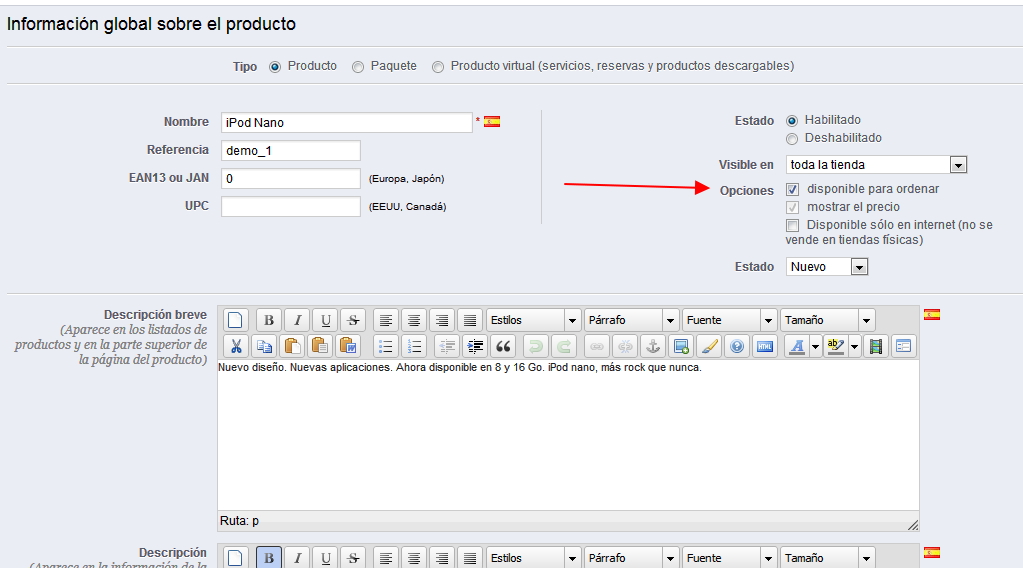This screenshot has height=568, width=1023.
Task: Open Tamaño dropdown in Descripción breve toolbar
Action: 827,320
